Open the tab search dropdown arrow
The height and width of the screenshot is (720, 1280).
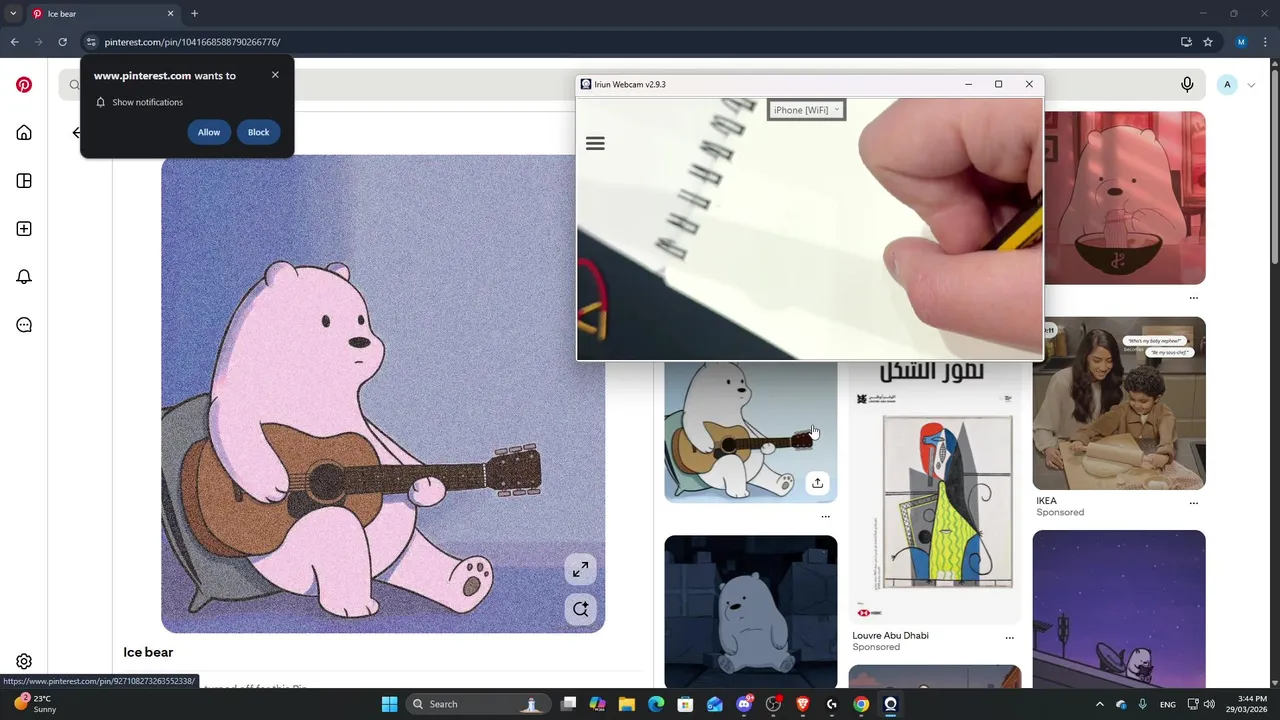pos(12,14)
